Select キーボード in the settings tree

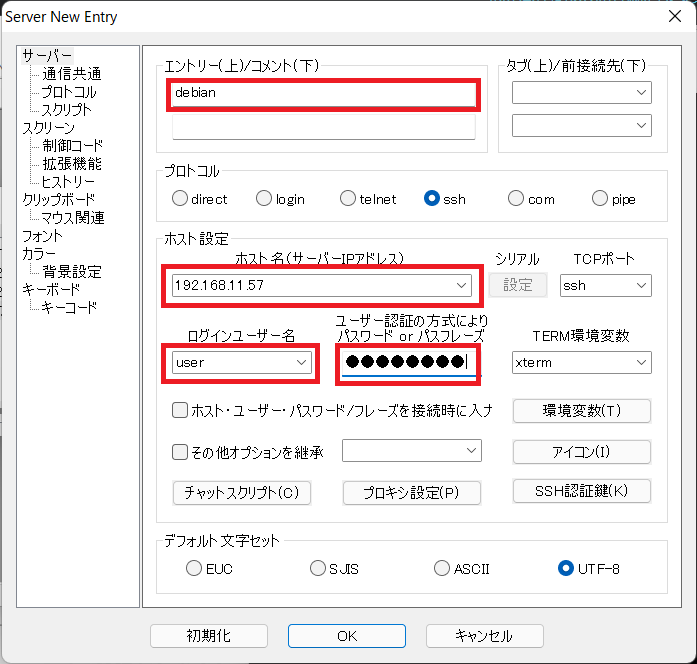tap(51, 289)
